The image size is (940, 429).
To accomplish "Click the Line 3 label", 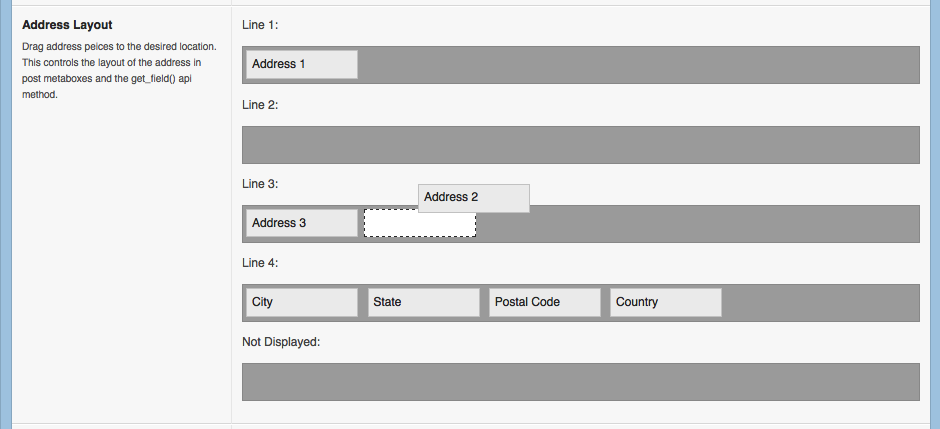I will tap(260, 184).
